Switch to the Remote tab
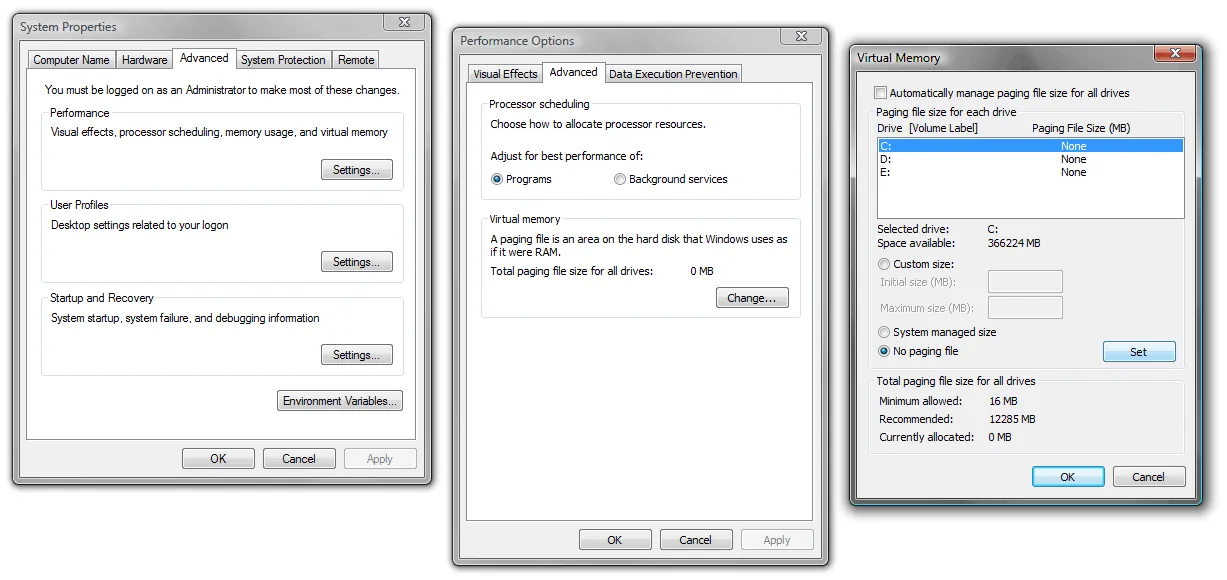The image size is (1227, 580). tap(356, 60)
